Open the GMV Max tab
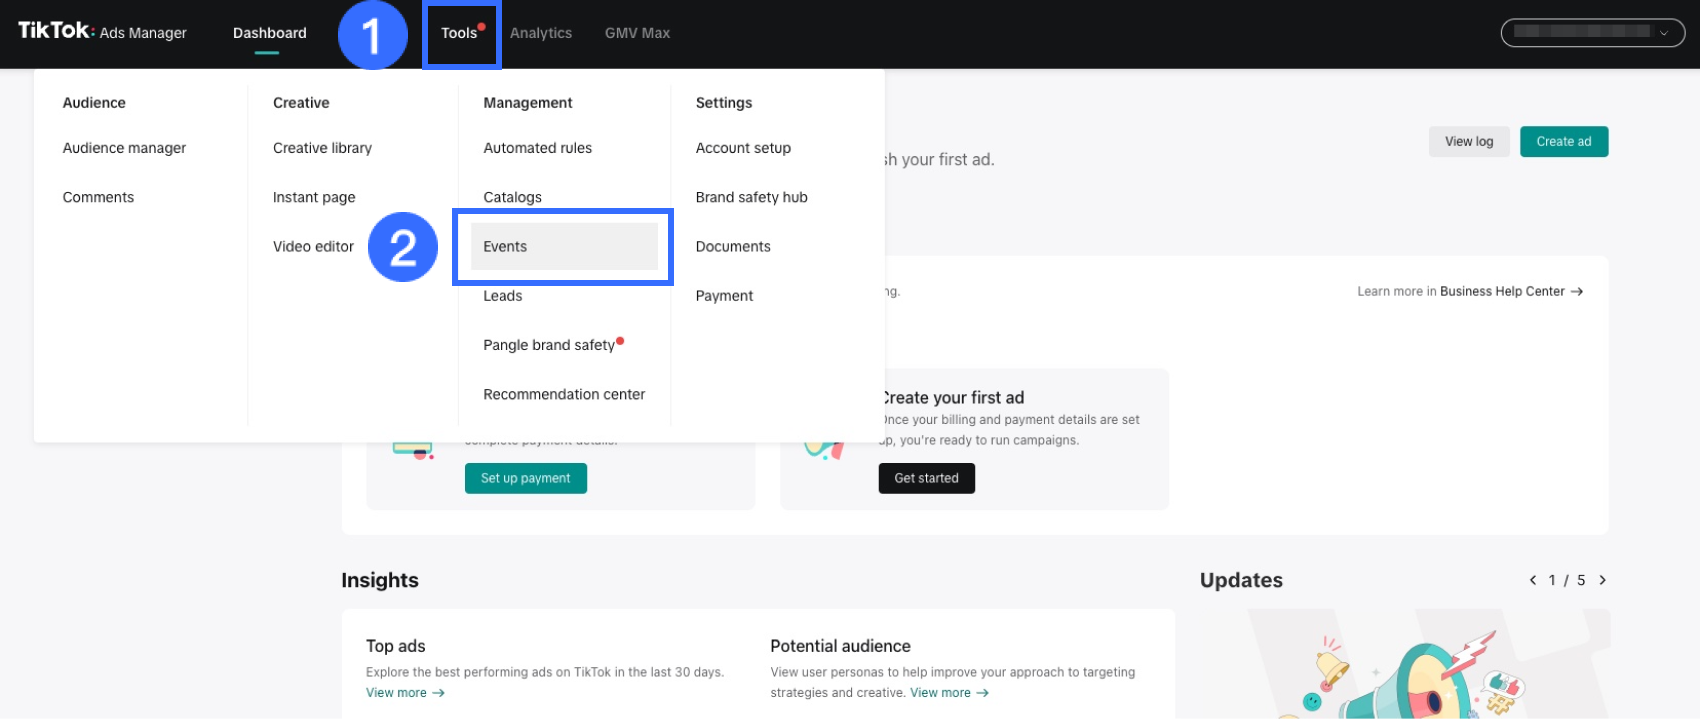This screenshot has height=719, width=1700. point(637,33)
